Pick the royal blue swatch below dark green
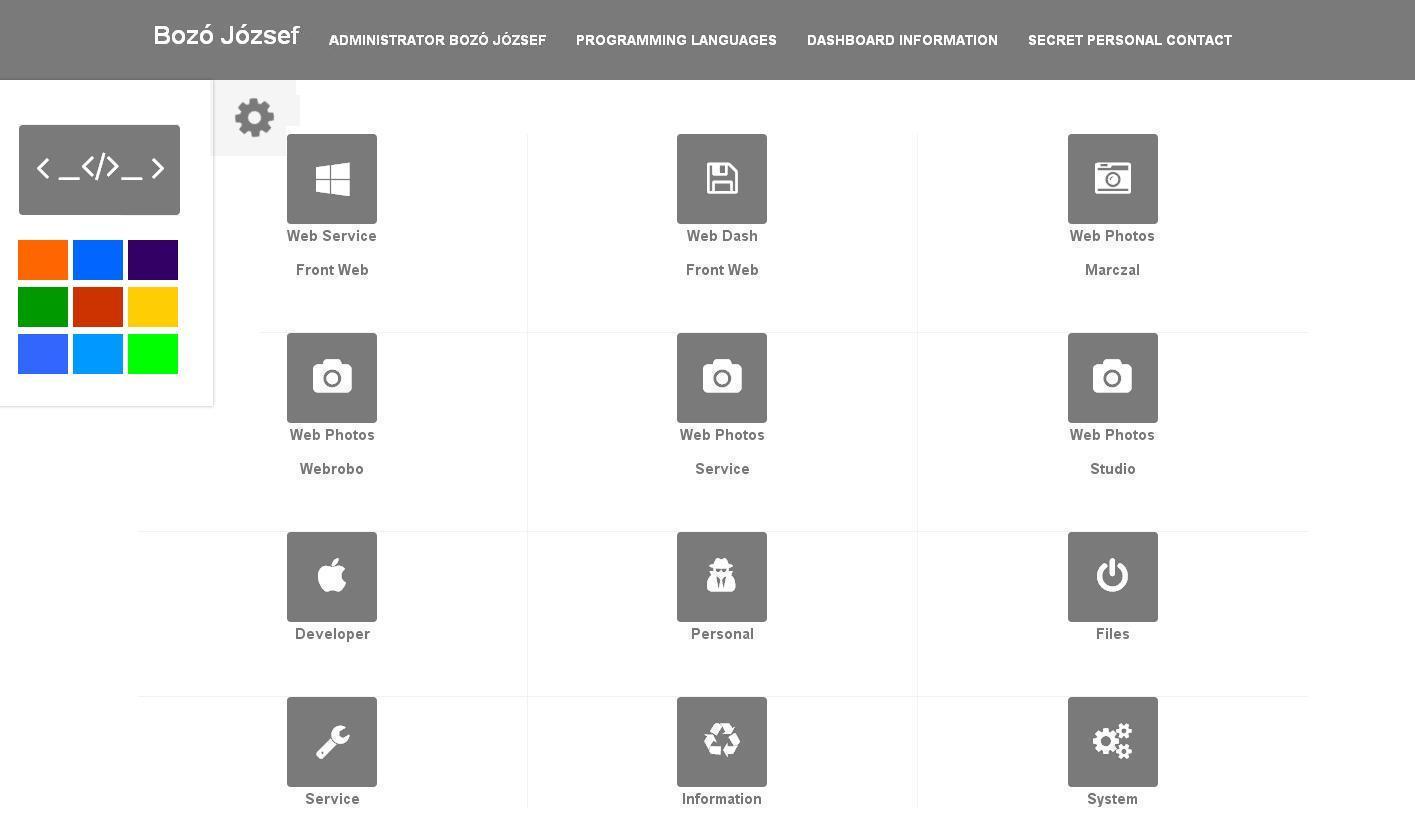Viewport: 1415px width, 815px height. (43, 354)
